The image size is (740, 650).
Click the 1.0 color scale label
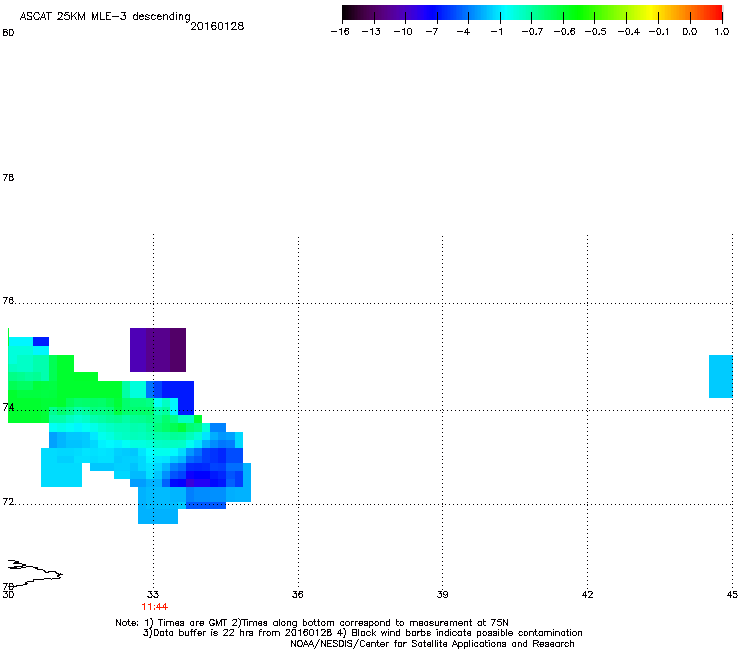(722, 32)
